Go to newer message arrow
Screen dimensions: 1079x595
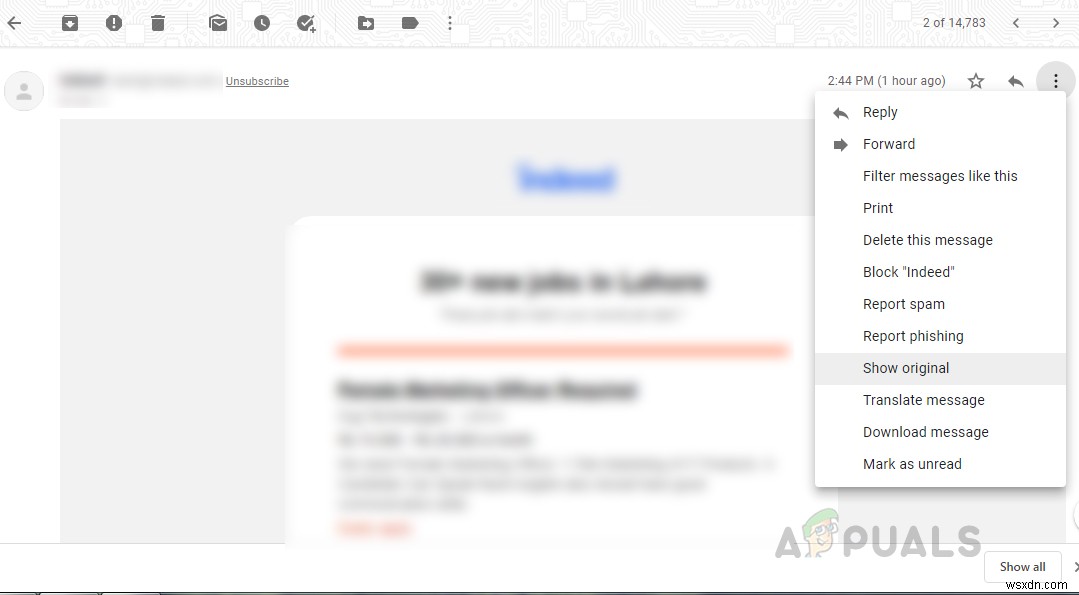click(x=1016, y=23)
